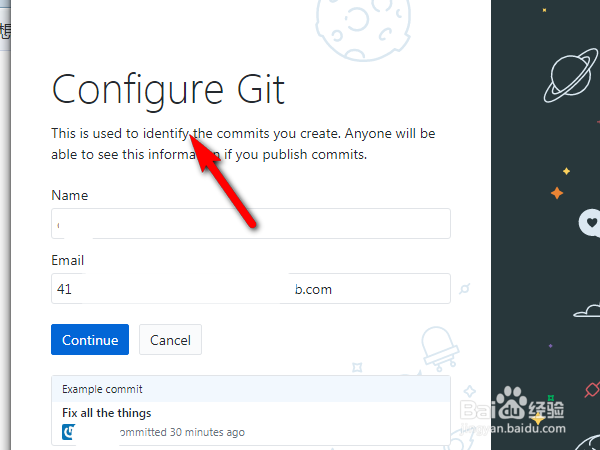Screen dimensions: 600x450
Task: Click the 'Email' field label
Action: coord(68,260)
